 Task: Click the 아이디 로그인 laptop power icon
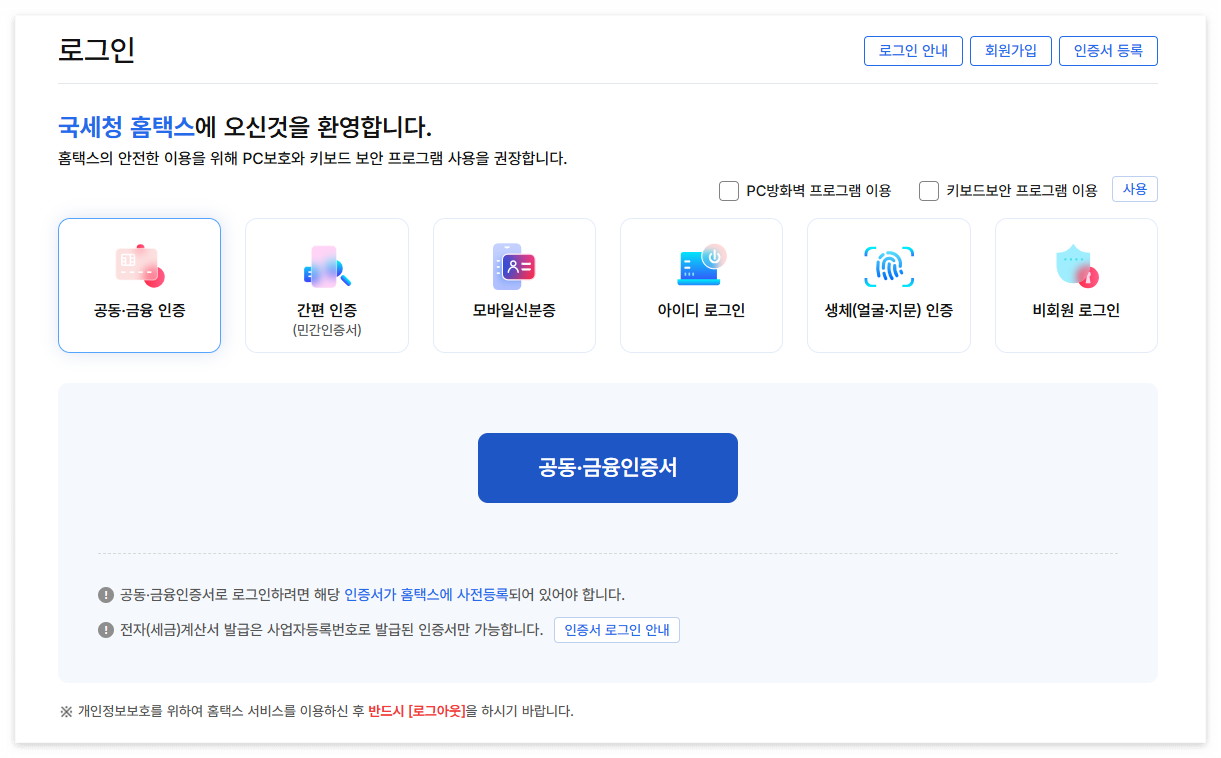[702, 265]
